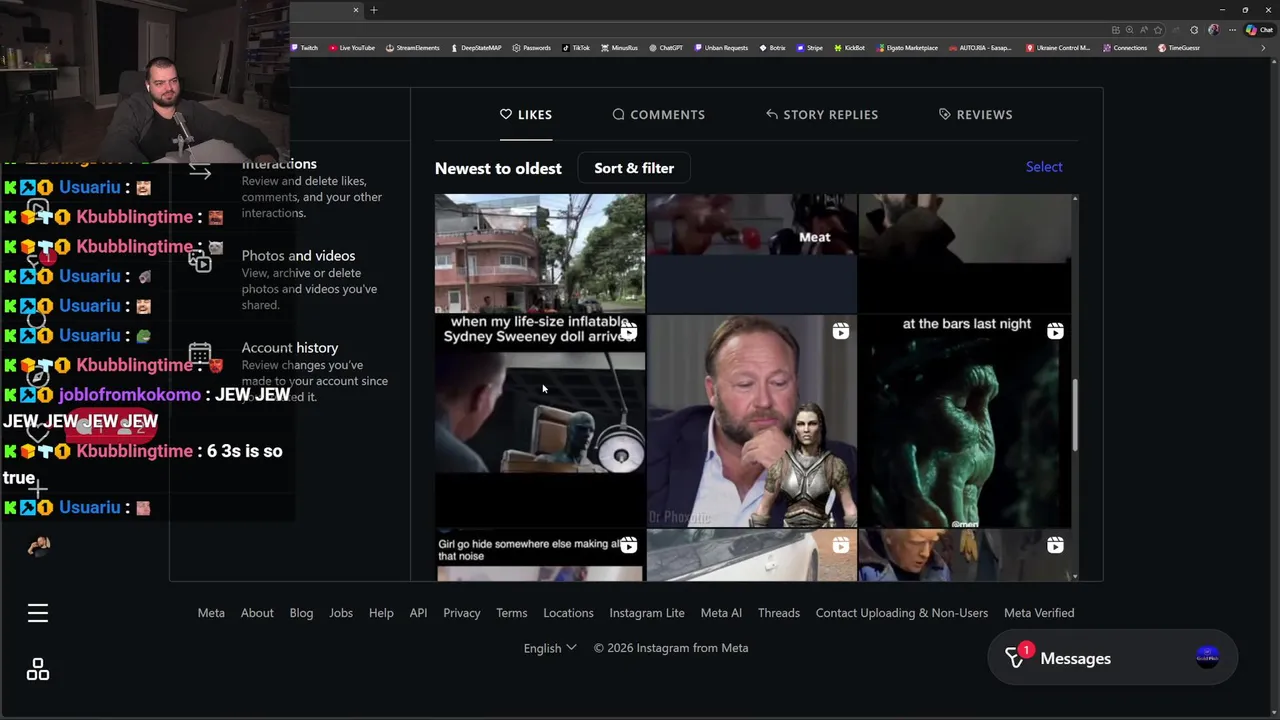Open the About footer link
Image resolution: width=1280 pixels, height=720 pixels.
pyautogui.click(x=257, y=613)
